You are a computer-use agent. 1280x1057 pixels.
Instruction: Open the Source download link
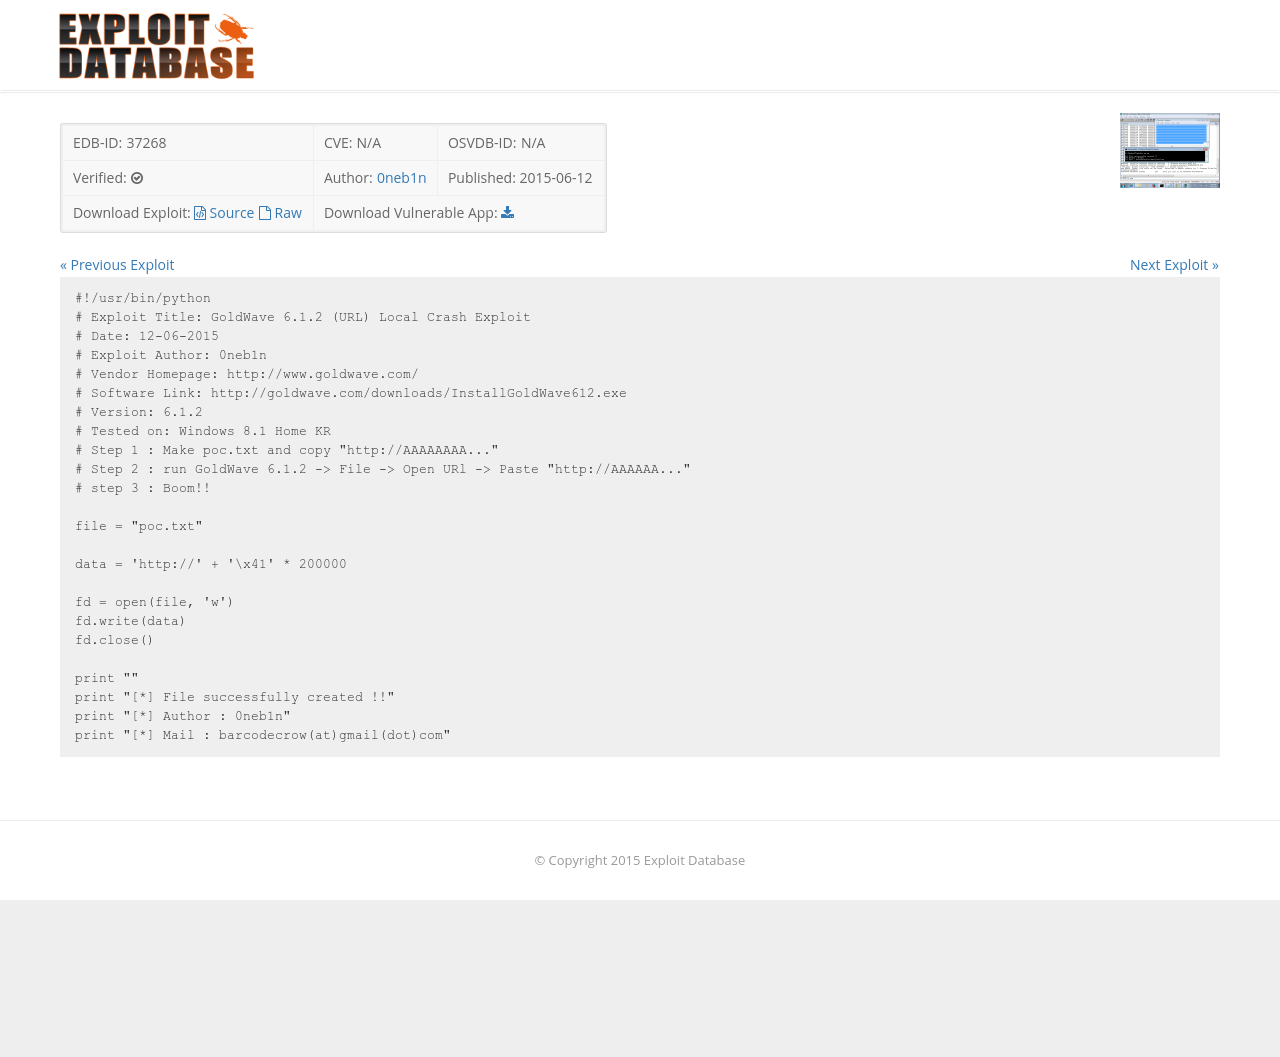click(231, 213)
